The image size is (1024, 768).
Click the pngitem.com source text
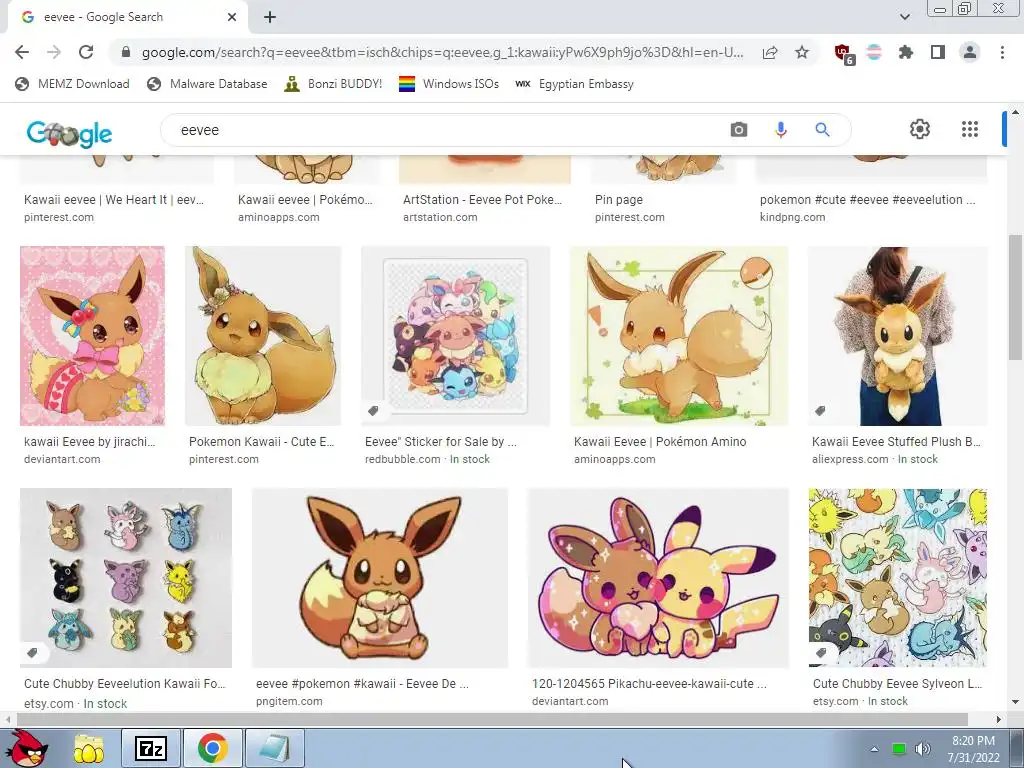point(289,701)
